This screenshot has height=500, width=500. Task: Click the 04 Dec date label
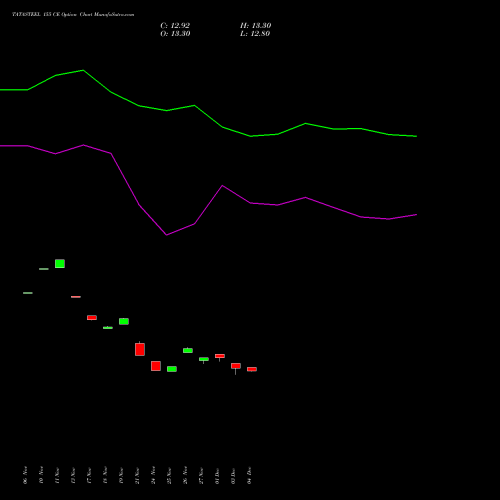click(249, 475)
